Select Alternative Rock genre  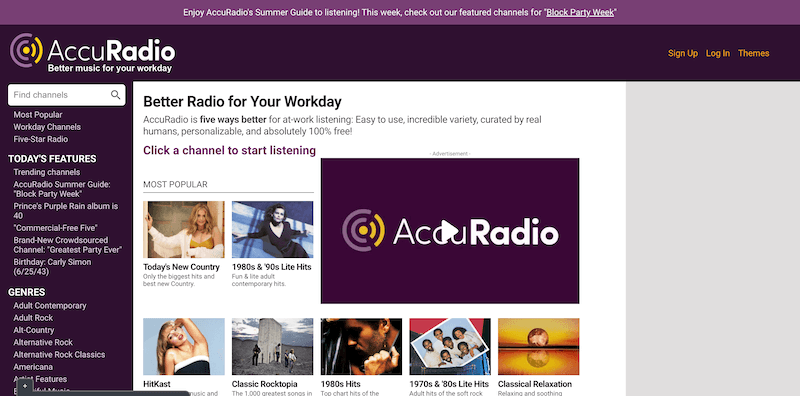point(43,342)
